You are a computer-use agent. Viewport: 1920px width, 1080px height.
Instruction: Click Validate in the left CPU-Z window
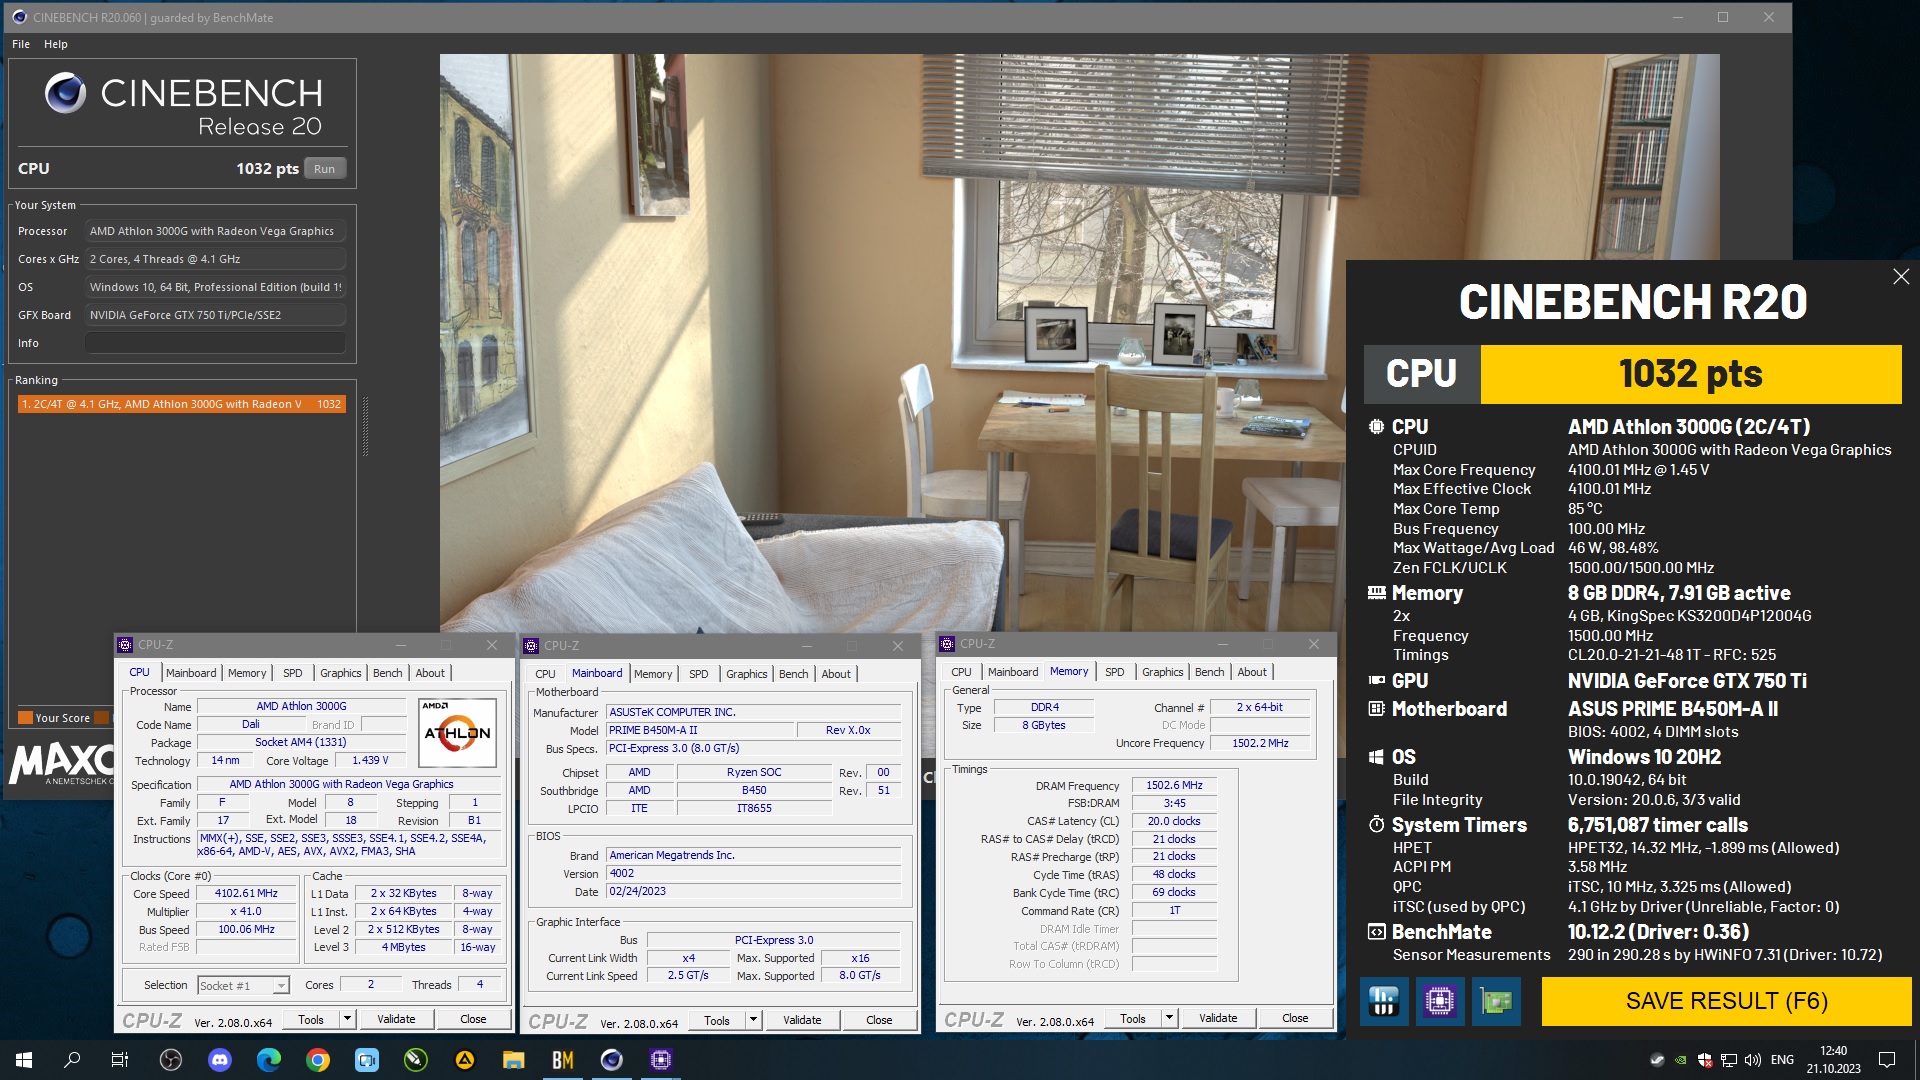point(396,1019)
